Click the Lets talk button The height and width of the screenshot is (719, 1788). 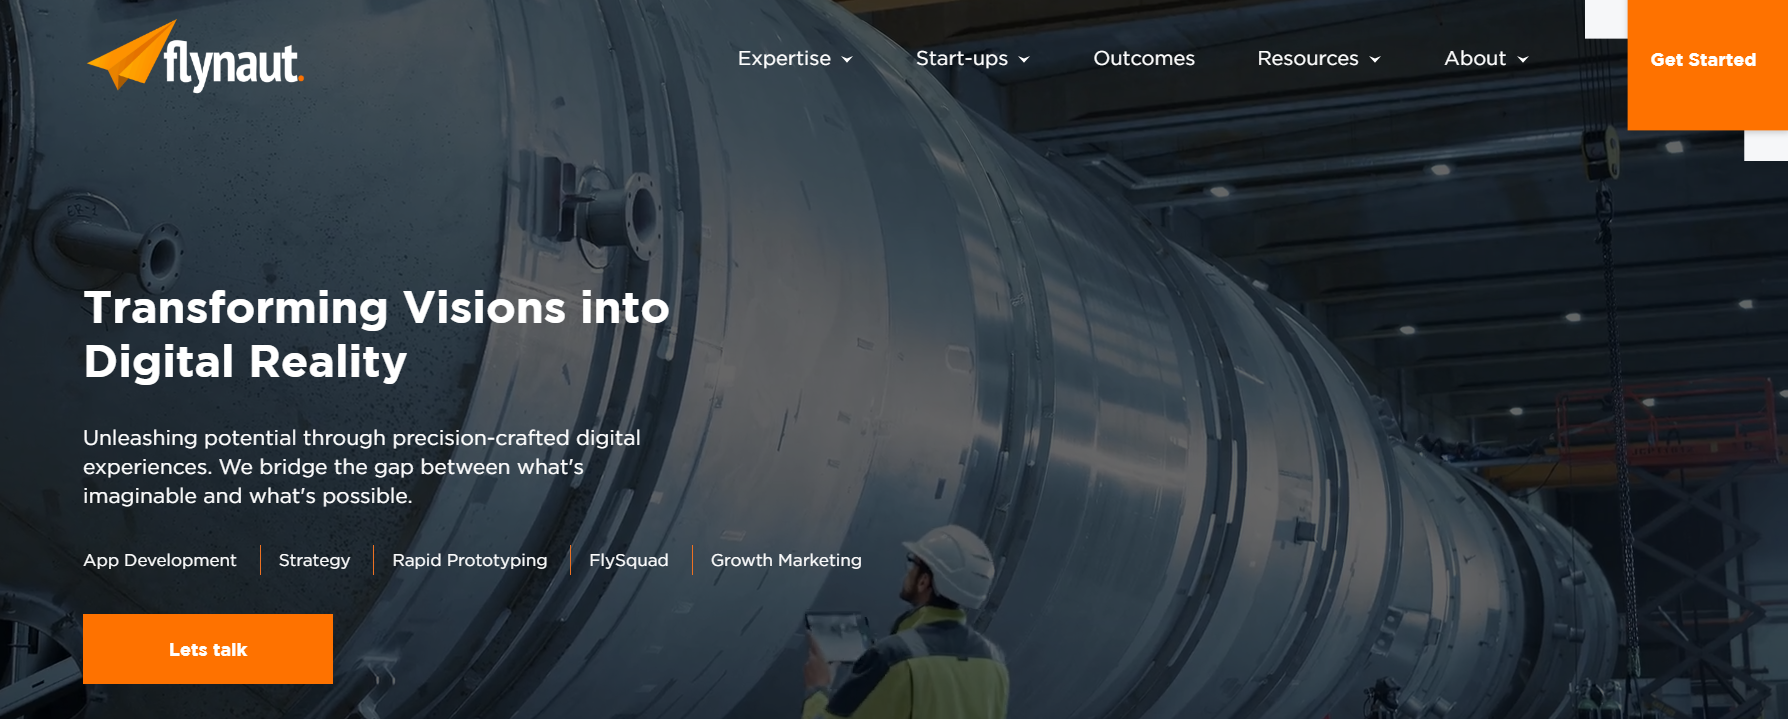coord(208,649)
